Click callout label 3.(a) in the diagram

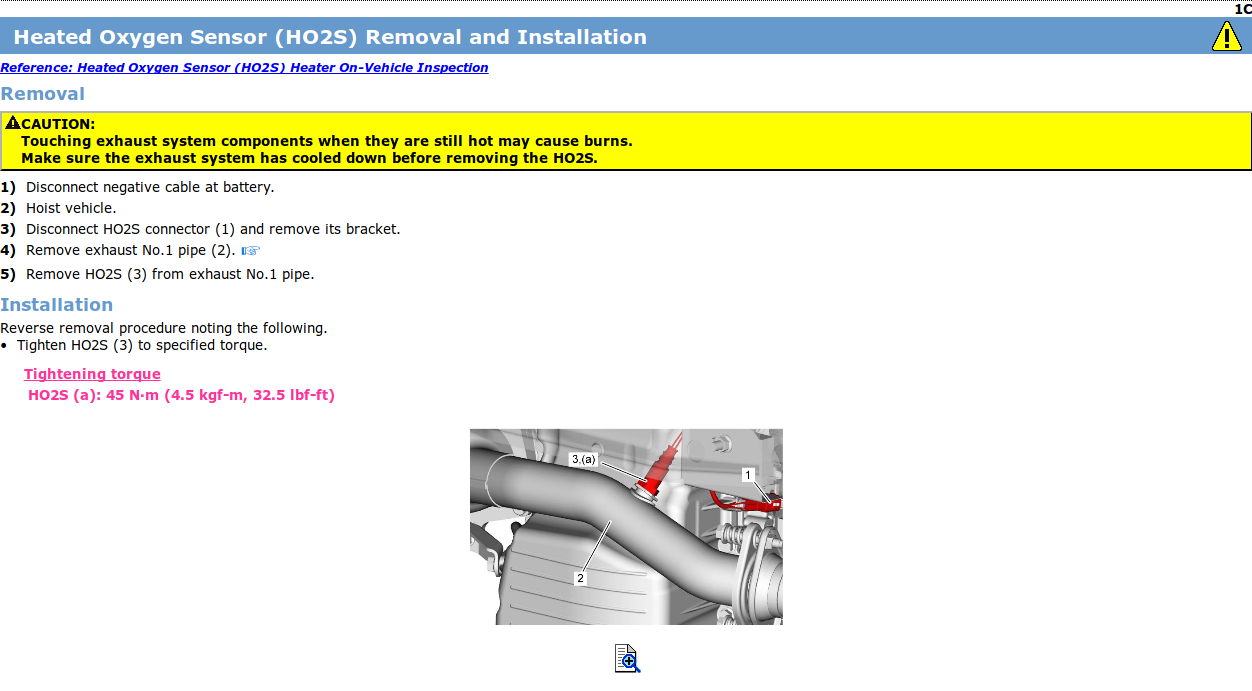(x=583, y=459)
